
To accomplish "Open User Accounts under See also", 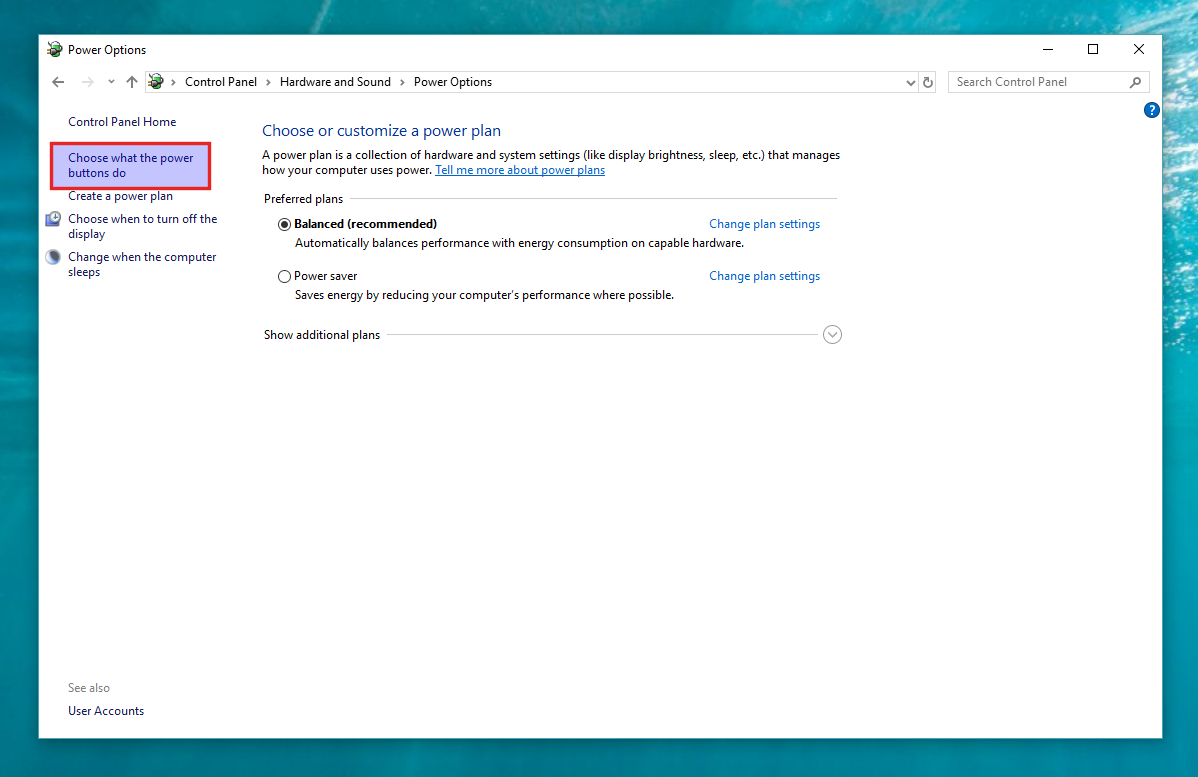I will pyautogui.click(x=106, y=711).
